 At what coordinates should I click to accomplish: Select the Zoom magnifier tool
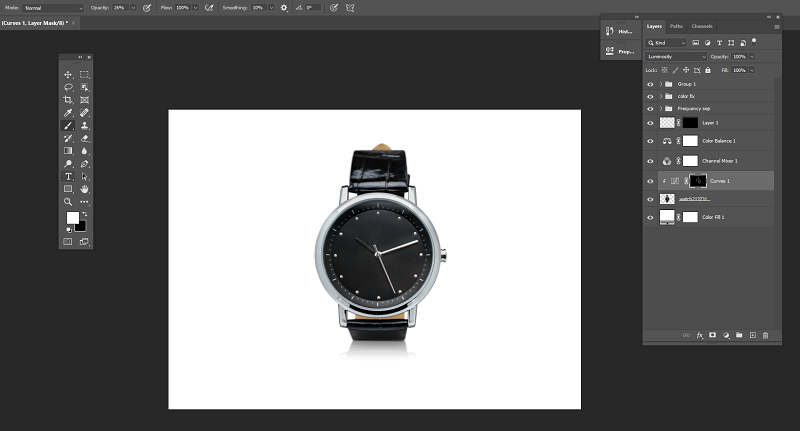pos(68,201)
